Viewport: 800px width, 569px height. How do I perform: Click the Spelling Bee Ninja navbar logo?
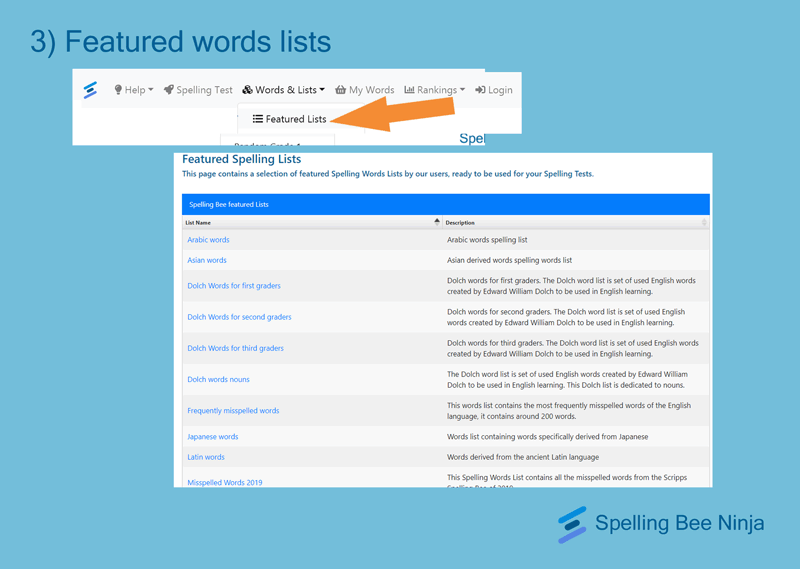tap(90, 90)
